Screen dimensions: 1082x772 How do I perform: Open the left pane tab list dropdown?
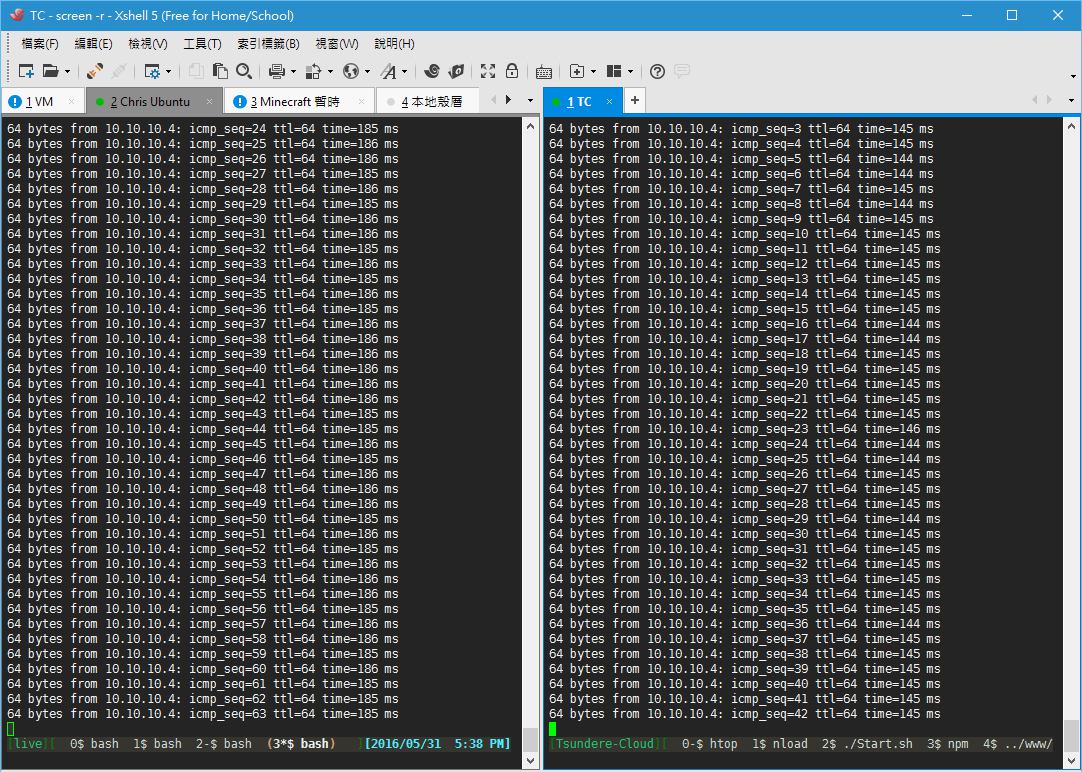527,100
